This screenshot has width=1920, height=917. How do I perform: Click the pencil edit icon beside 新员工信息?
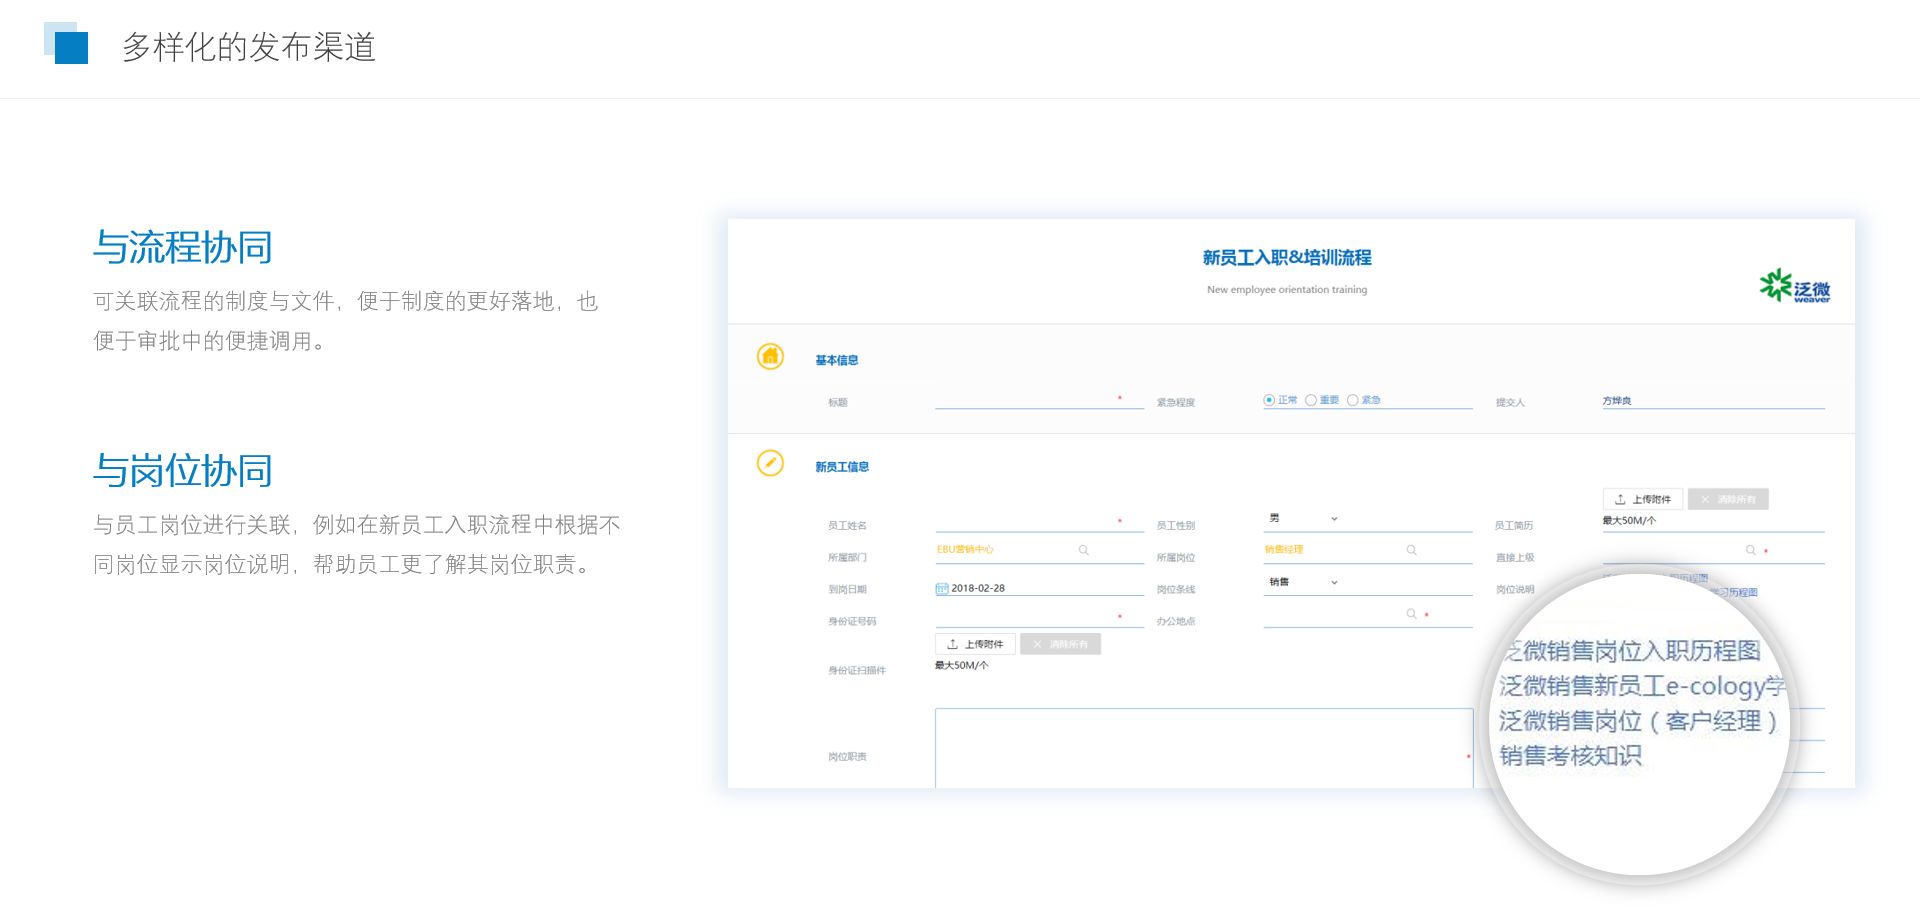coord(770,463)
